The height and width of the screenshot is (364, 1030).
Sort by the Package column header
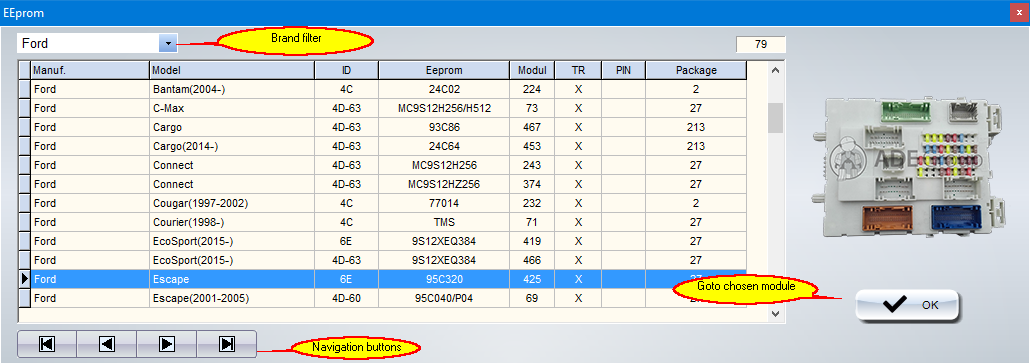696,70
